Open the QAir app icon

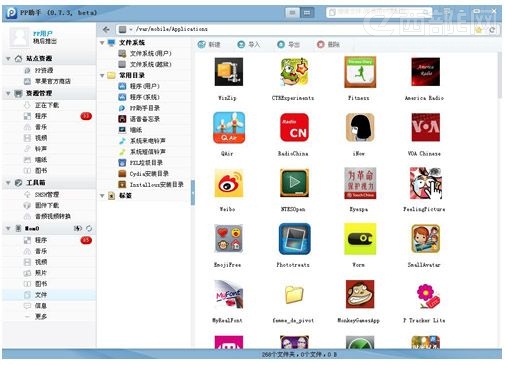click(229, 128)
